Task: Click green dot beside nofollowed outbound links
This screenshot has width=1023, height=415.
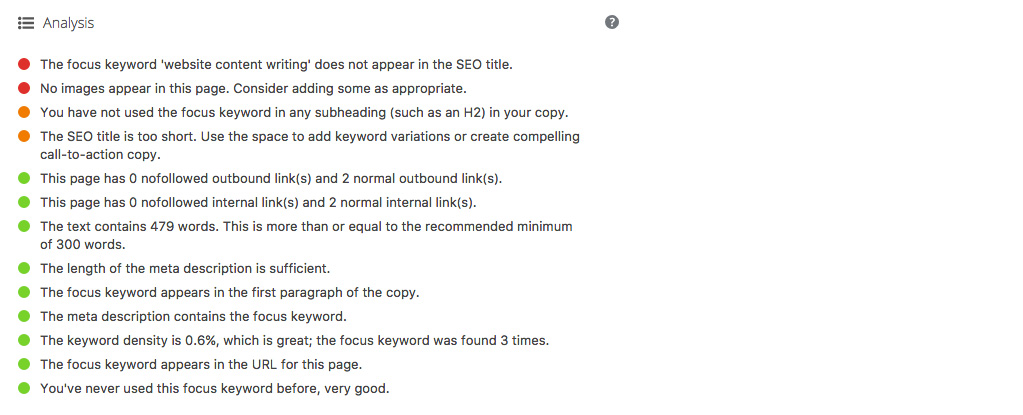Action: click(24, 177)
